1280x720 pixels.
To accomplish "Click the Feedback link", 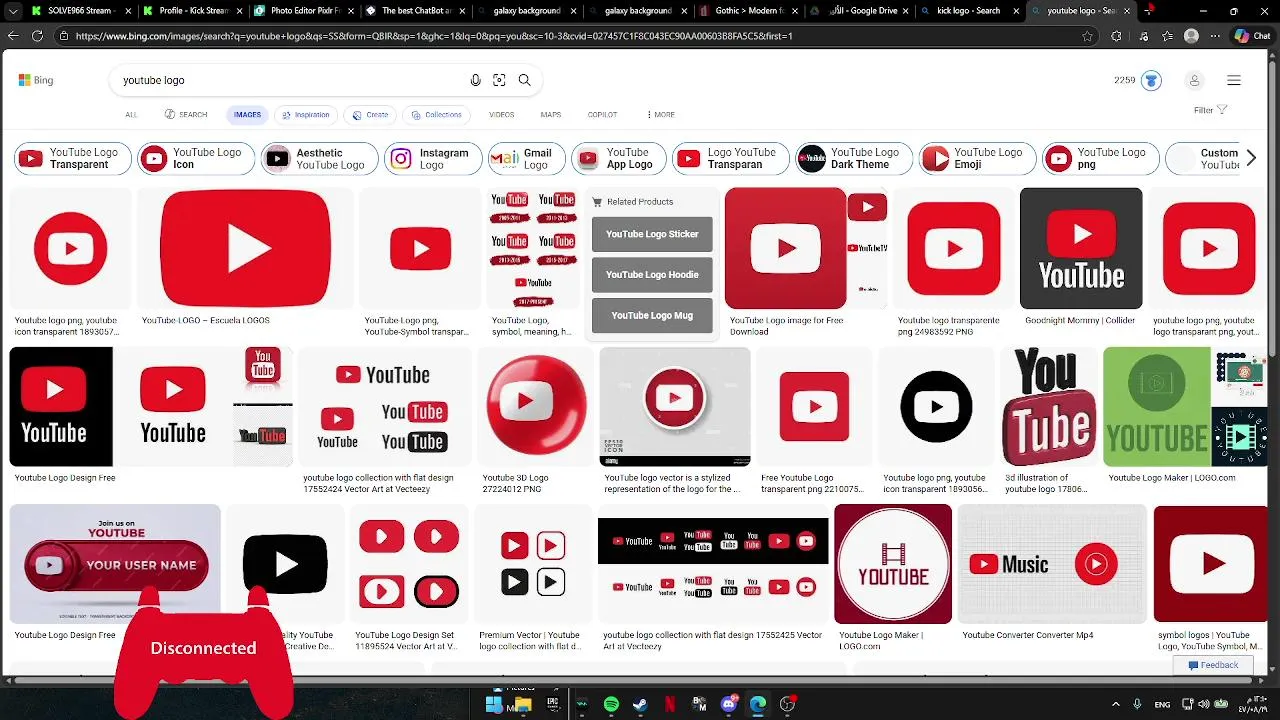I will pos(1213,665).
